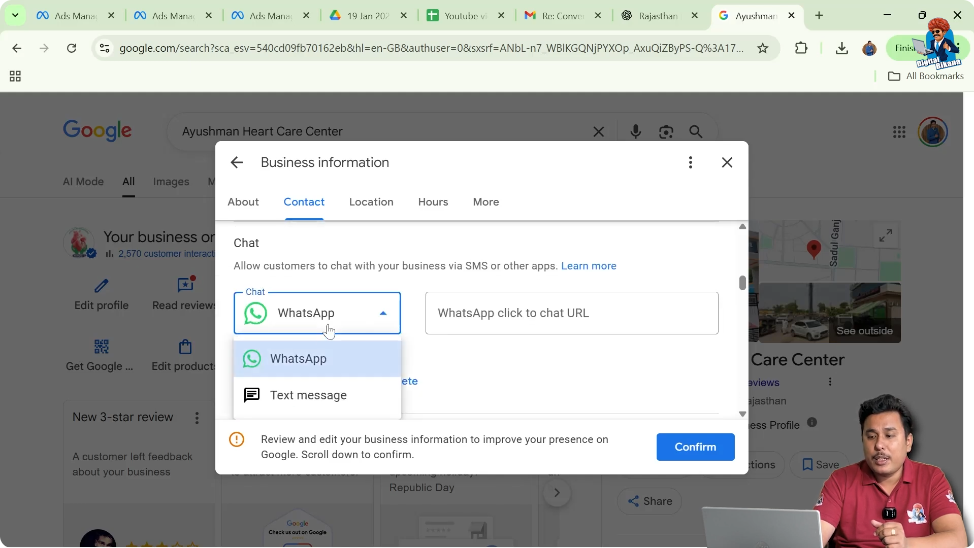Screen dimensions: 974x548
Task: Go back in Business information dialog
Action: coord(237,162)
